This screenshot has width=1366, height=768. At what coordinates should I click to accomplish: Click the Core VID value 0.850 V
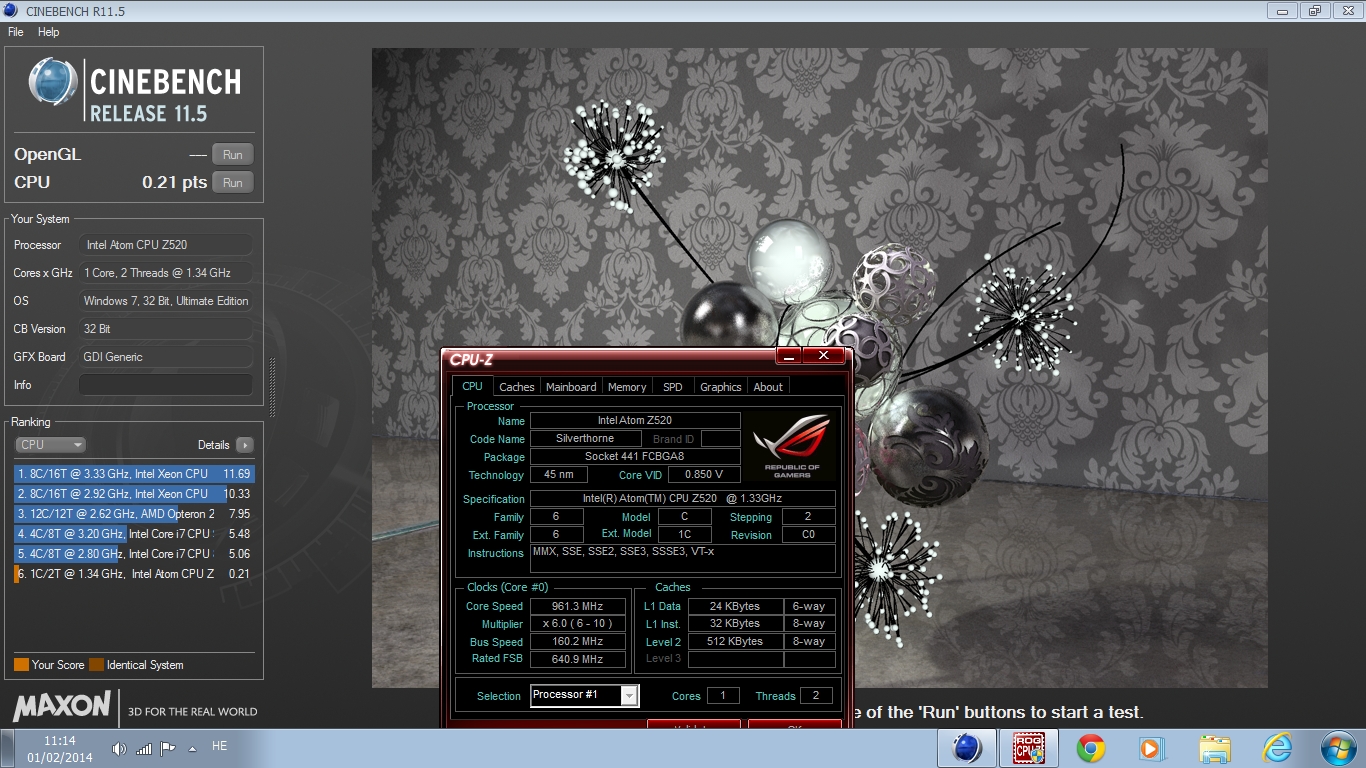click(x=705, y=475)
